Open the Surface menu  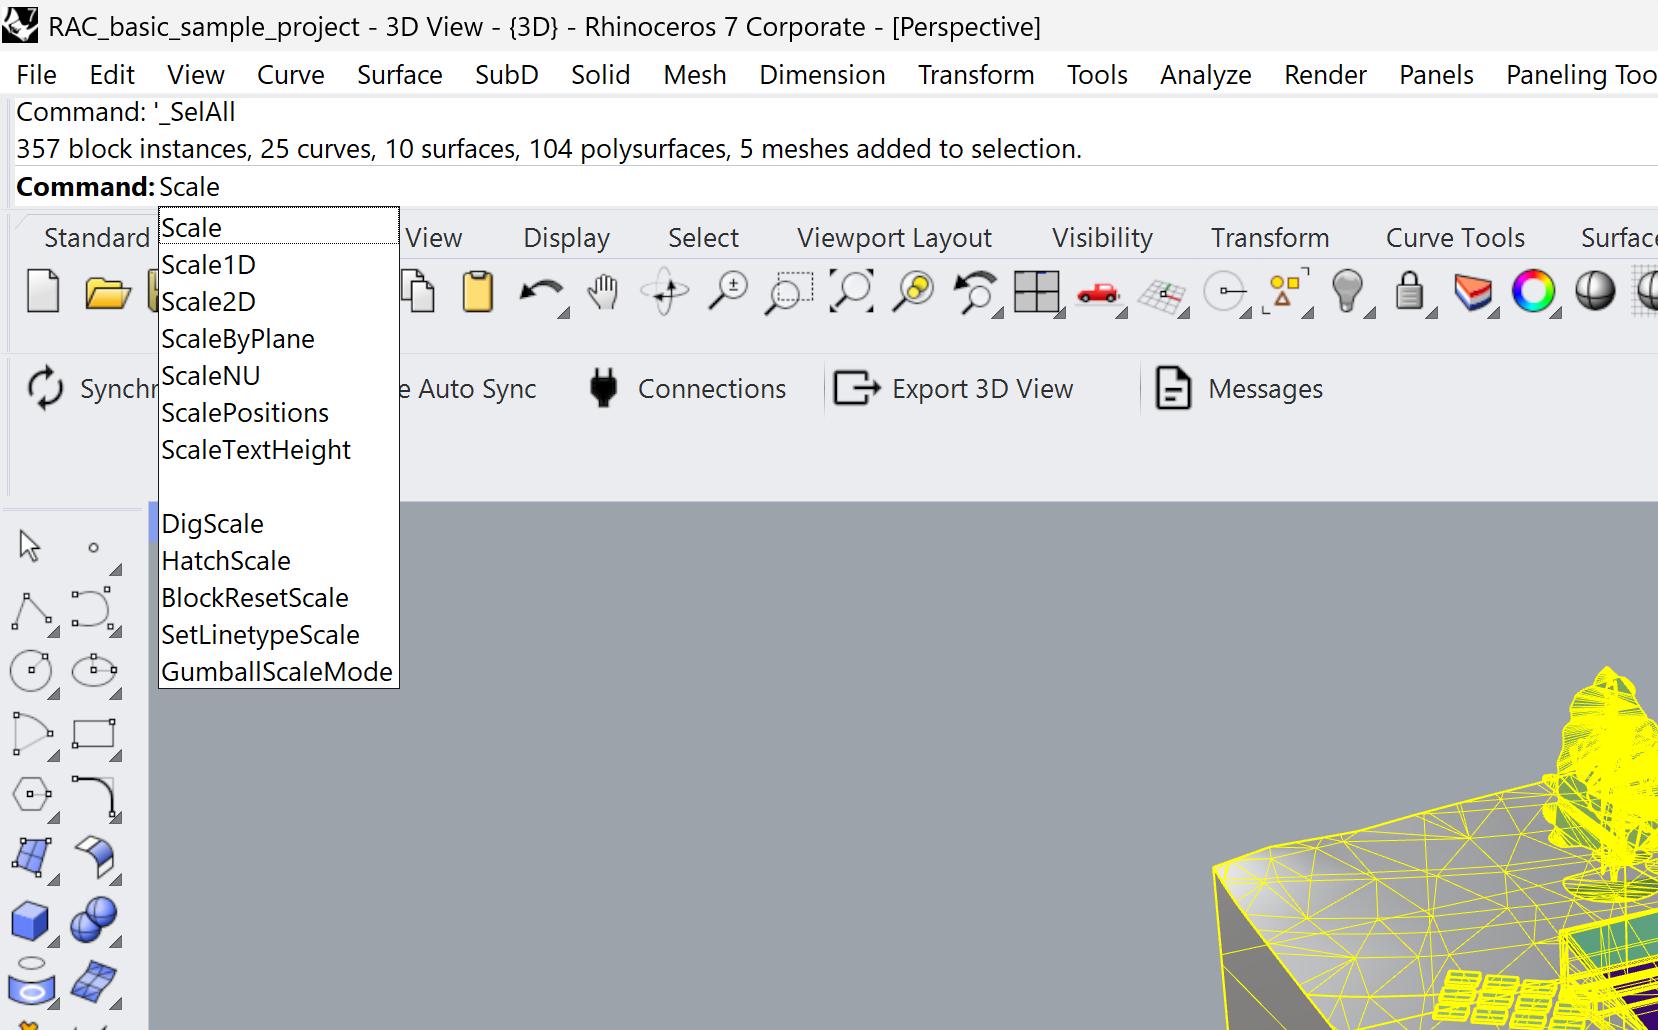click(x=400, y=75)
